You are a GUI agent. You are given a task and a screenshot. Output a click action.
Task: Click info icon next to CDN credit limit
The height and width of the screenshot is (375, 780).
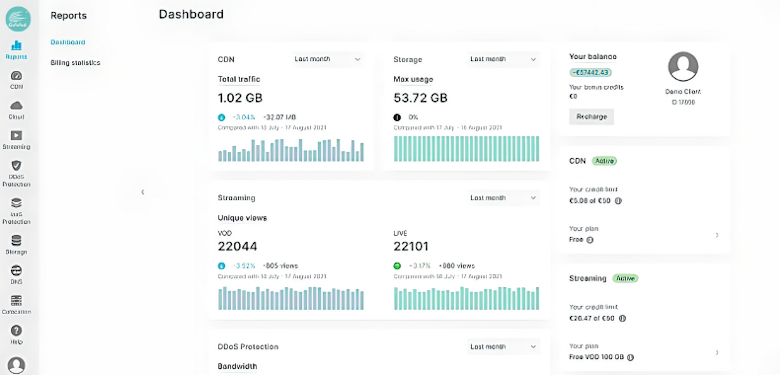tap(618, 201)
